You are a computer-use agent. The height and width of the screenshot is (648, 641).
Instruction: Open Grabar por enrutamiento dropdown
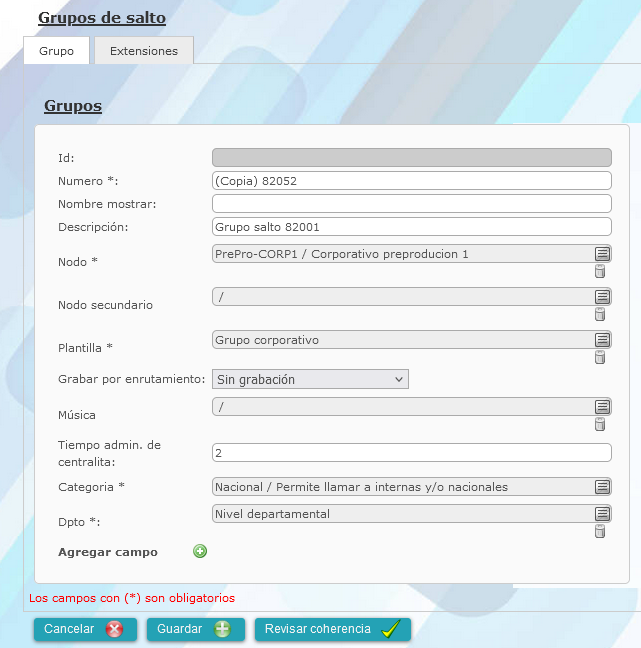click(310, 379)
